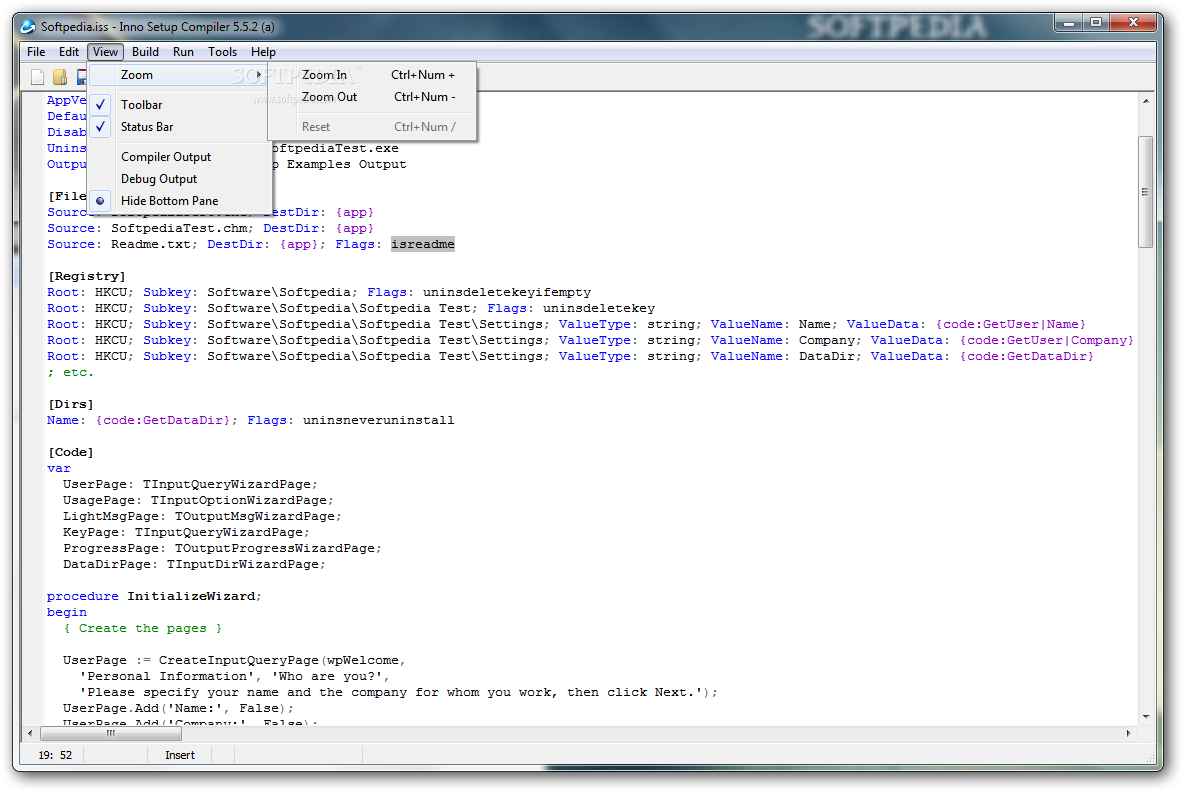Click the '[Dirs]' section header
Screen dimensions: 1184x792
[x=71, y=404]
